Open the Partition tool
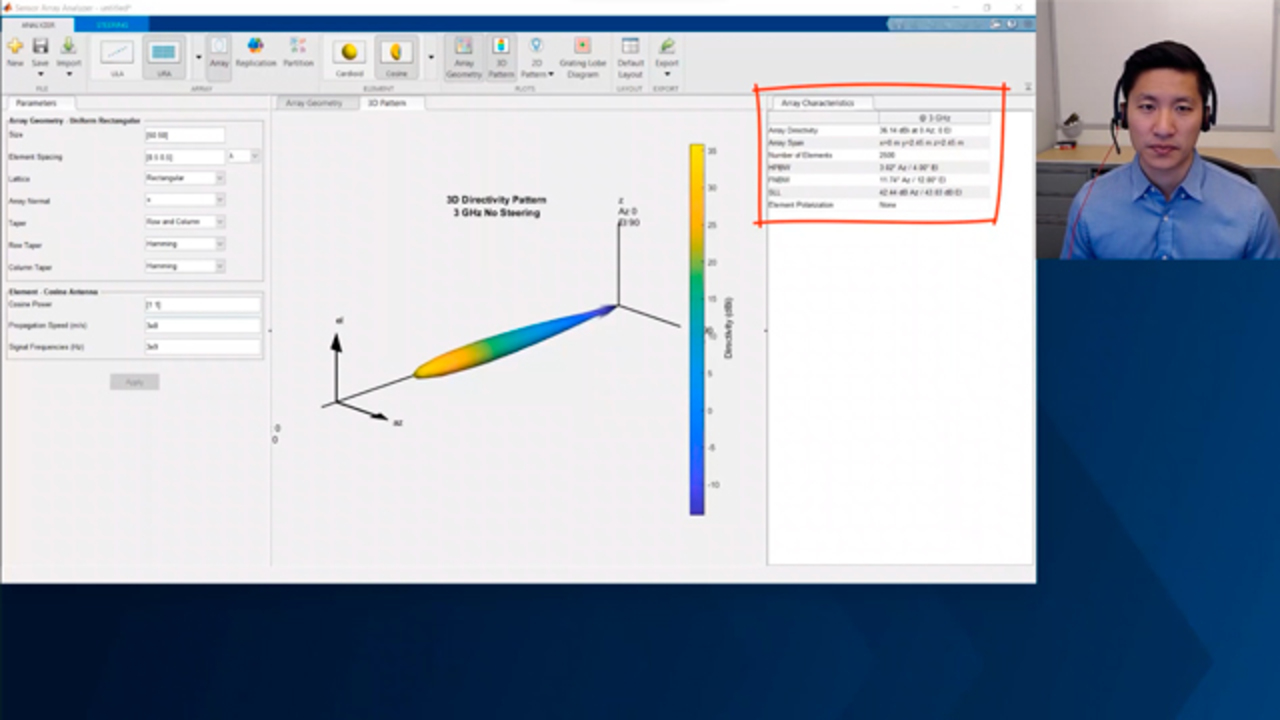The width and height of the screenshot is (1280, 720). (298, 53)
